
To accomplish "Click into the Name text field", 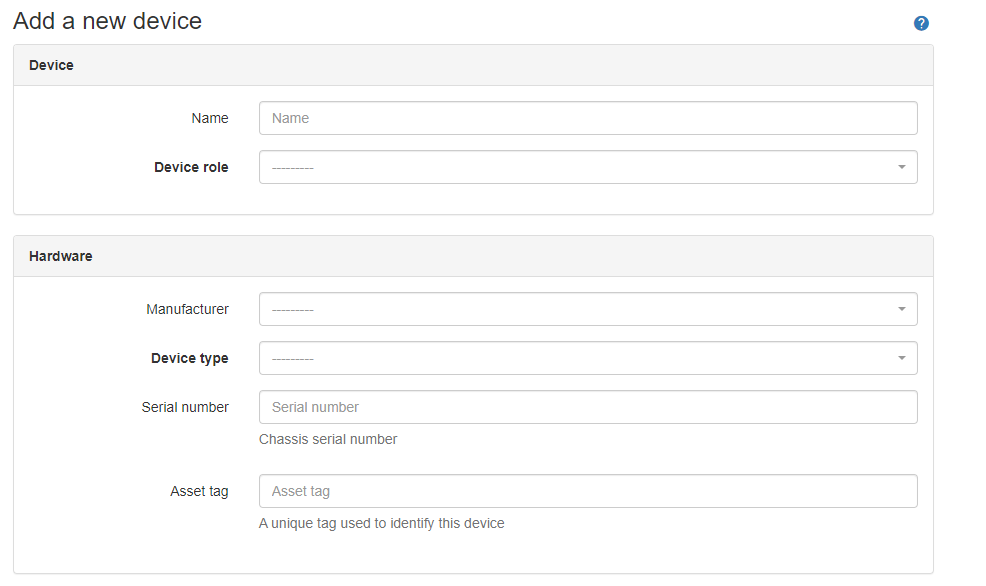I will [x=587, y=118].
